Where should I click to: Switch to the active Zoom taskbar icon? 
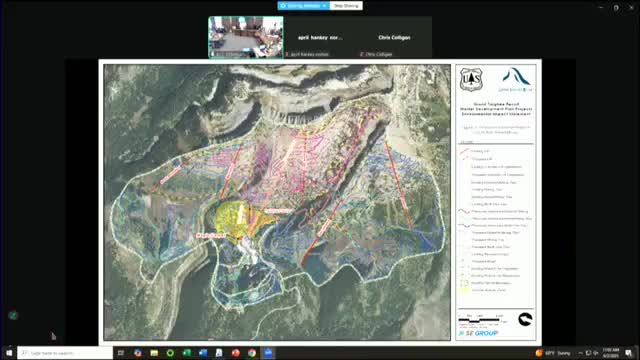[x=268, y=353]
